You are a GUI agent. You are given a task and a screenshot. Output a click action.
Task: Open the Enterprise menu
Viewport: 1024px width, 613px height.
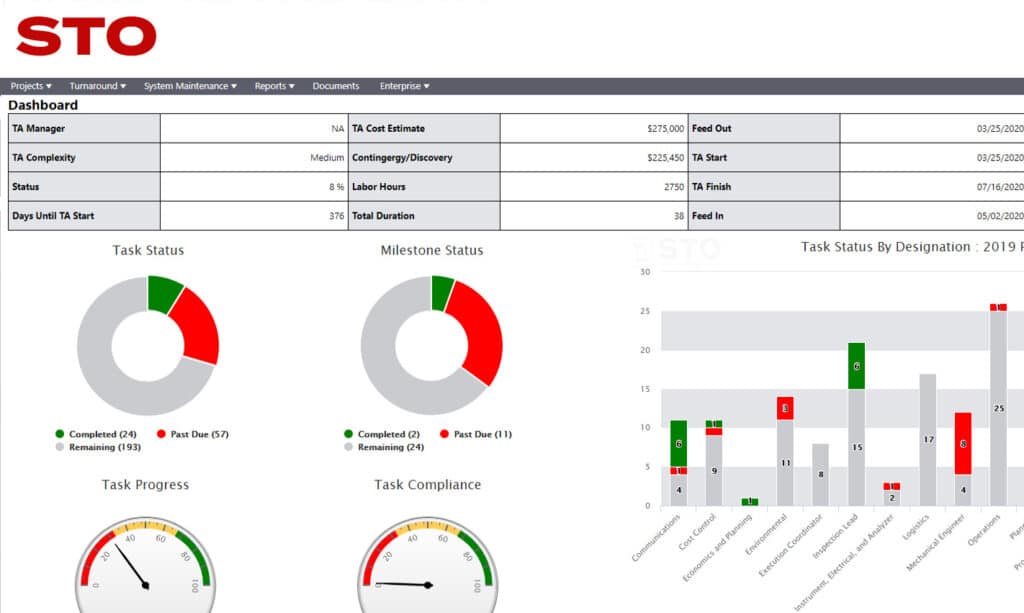tap(404, 86)
